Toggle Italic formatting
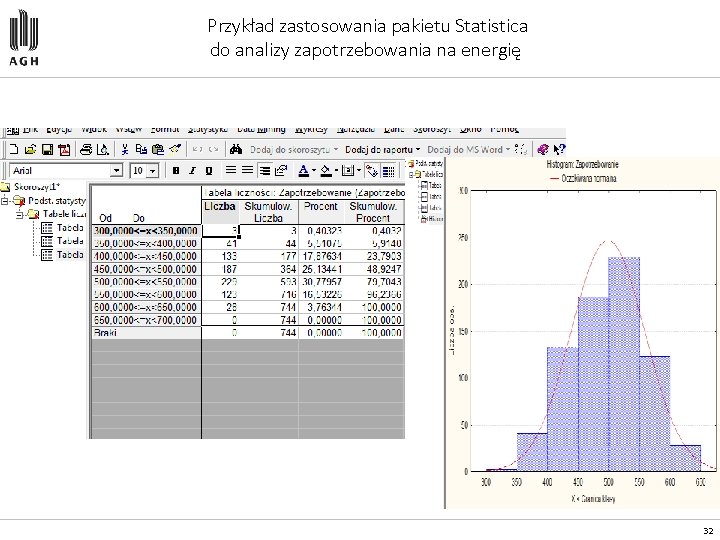 tap(192, 171)
